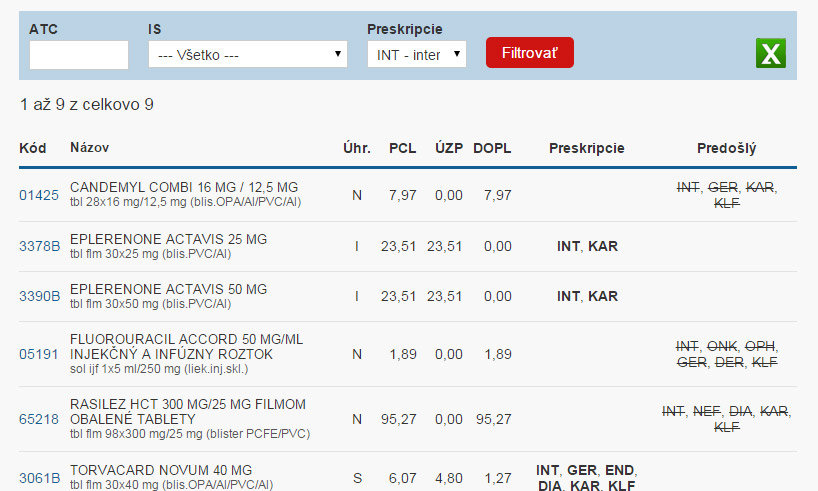This screenshot has width=818, height=491.
Task: Open drug code 05191 link
Action: [x=39, y=354]
